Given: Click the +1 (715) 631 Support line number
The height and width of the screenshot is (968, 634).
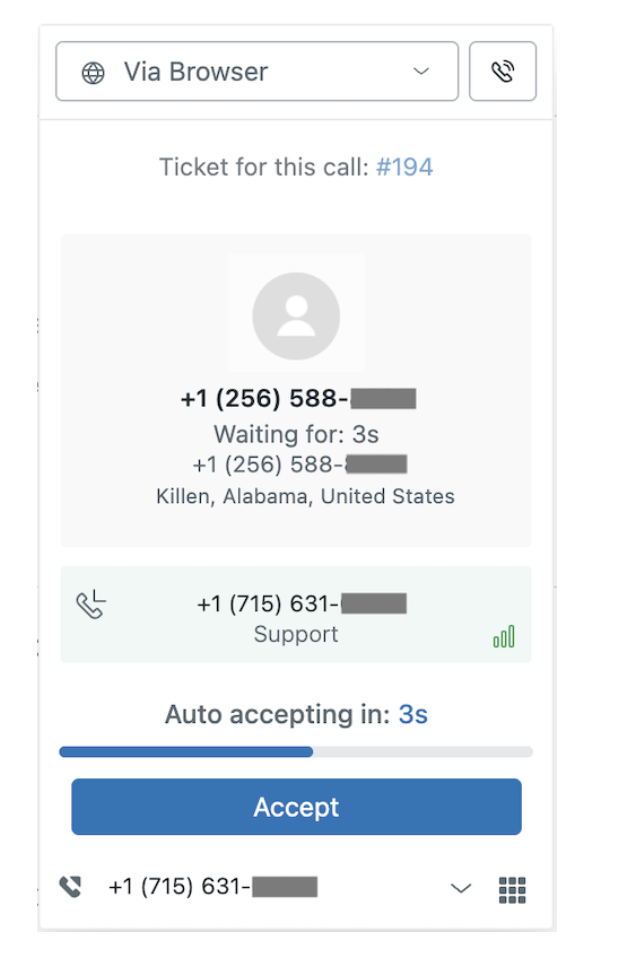Looking at the screenshot, I should pos(301,603).
